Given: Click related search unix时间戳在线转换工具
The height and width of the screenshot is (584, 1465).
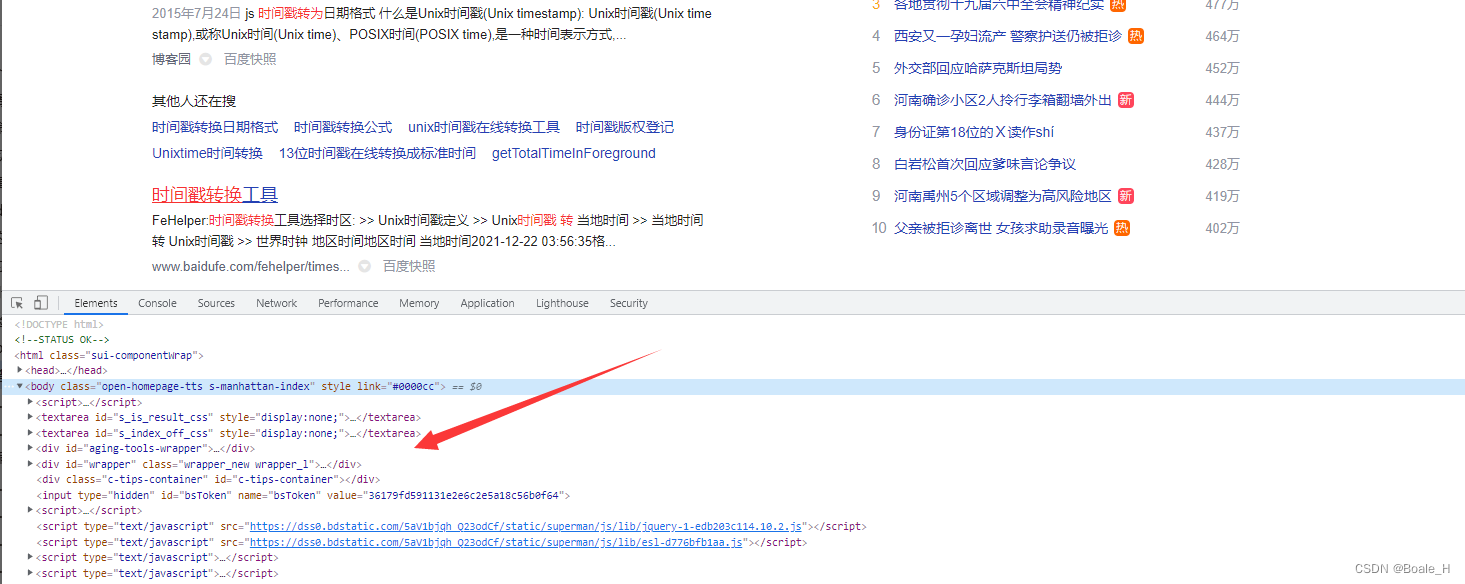Looking at the screenshot, I should click(x=484, y=127).
